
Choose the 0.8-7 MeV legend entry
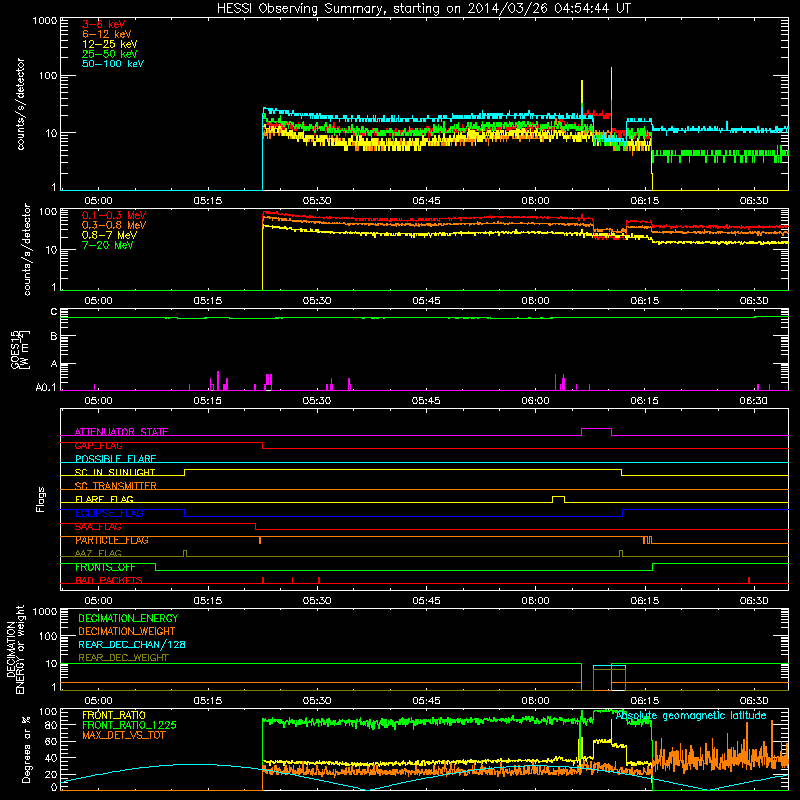pos(109,235)
